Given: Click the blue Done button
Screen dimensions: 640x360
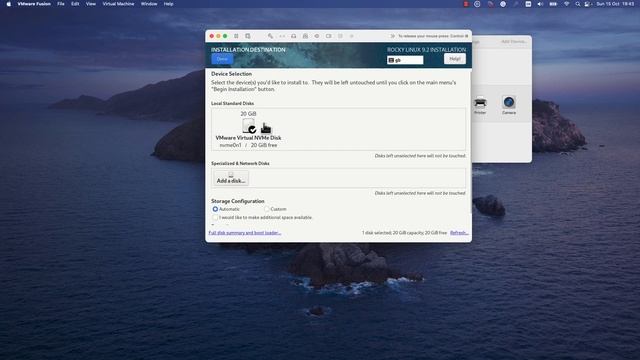Looking at the screenshot, I should click(x=222, y=59).
